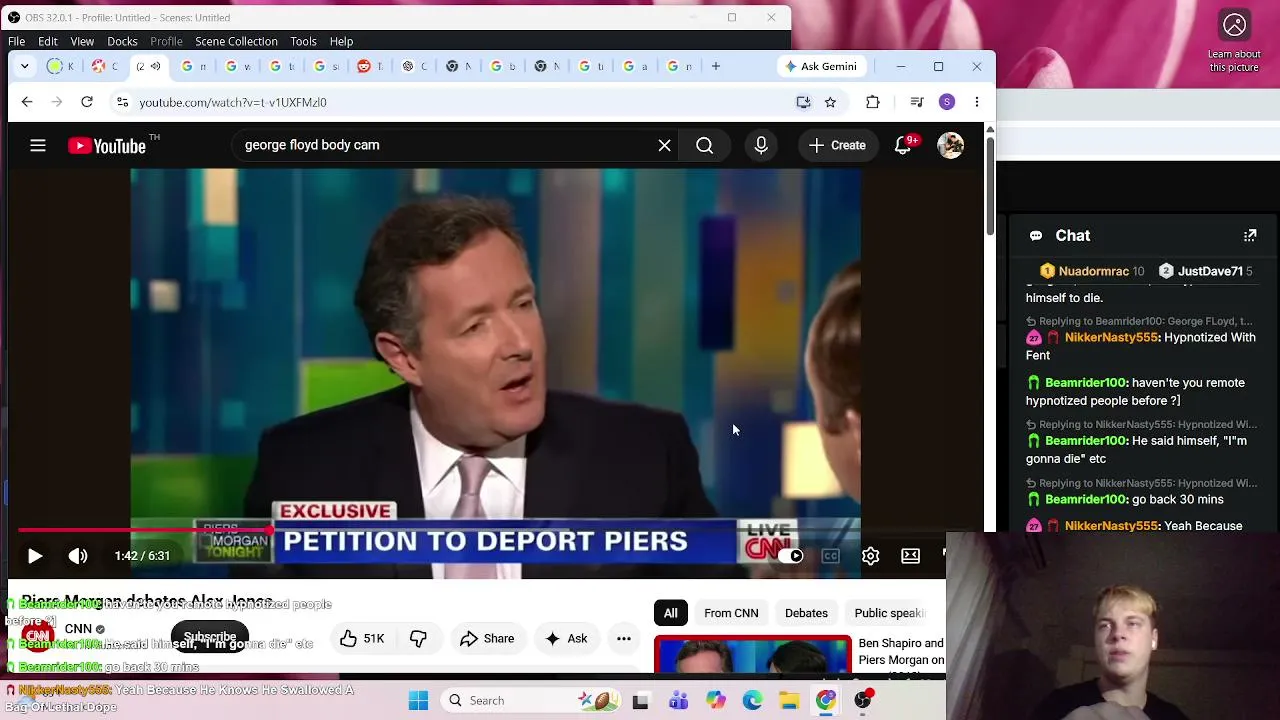1280x720 pixels.
Task: Select the From CNN filter chip
Action: click(731, 613)
